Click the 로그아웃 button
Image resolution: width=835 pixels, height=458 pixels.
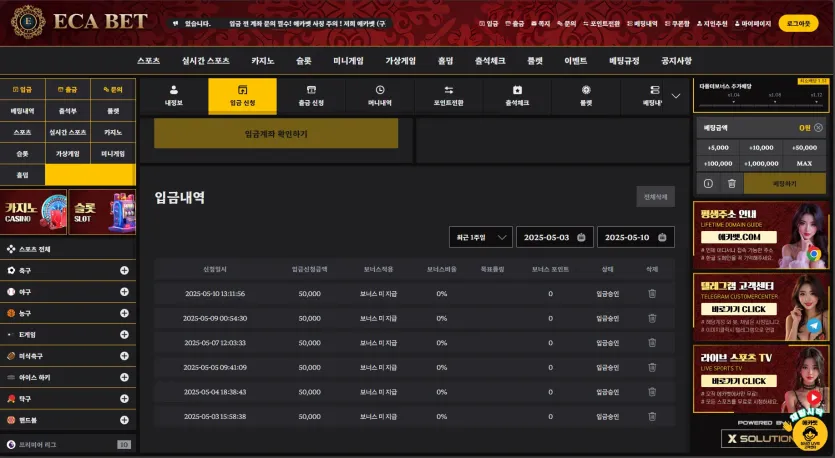click(x=798, y=23)
